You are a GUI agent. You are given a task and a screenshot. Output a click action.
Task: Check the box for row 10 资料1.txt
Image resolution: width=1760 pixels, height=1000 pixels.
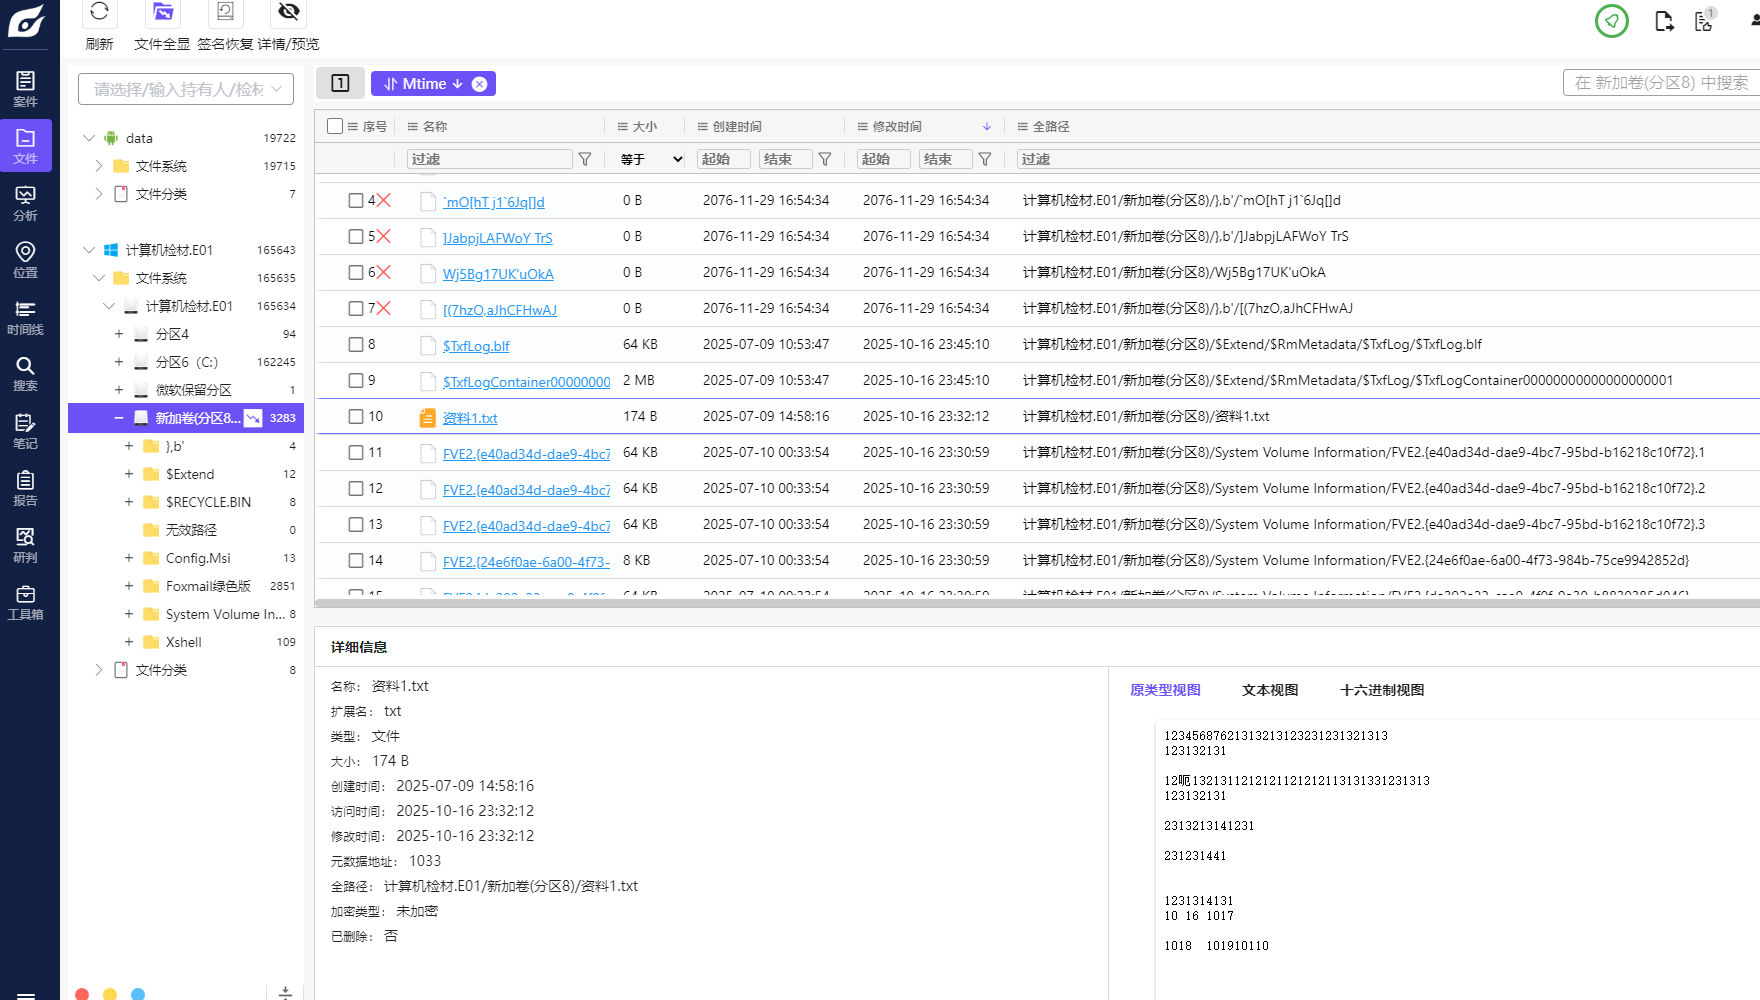[355, 416]
